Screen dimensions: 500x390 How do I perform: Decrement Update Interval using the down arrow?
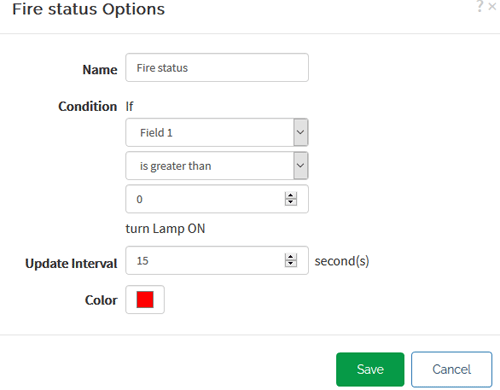(x=291, y=264)
